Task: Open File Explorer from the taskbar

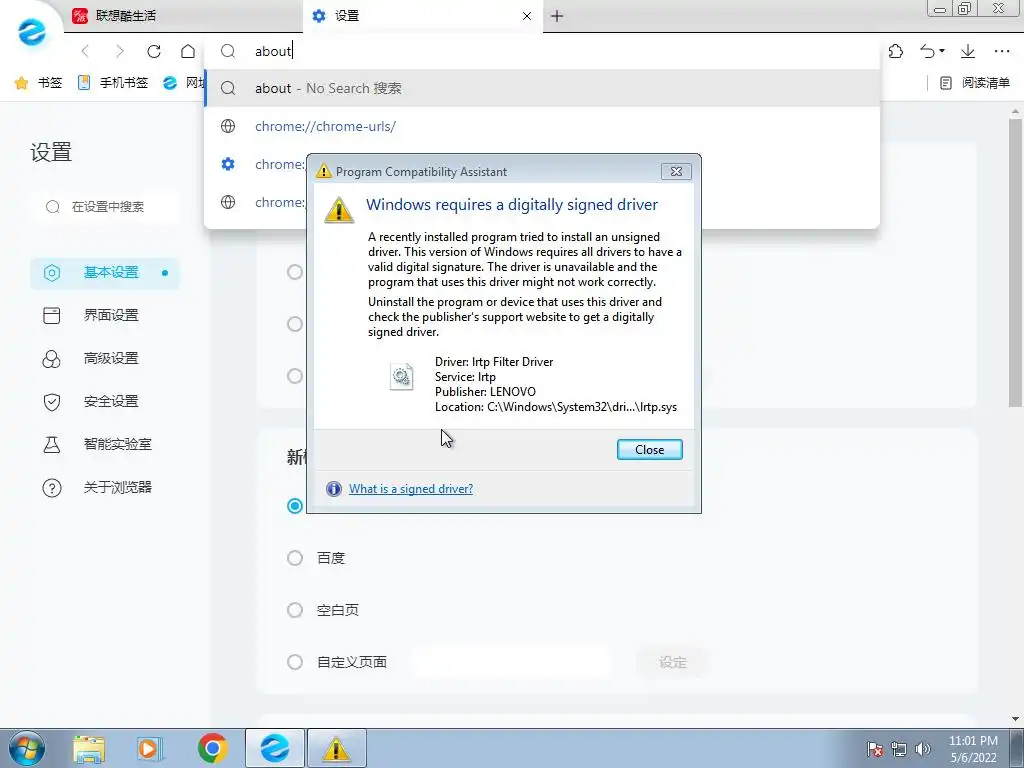Action: [89, 748]
